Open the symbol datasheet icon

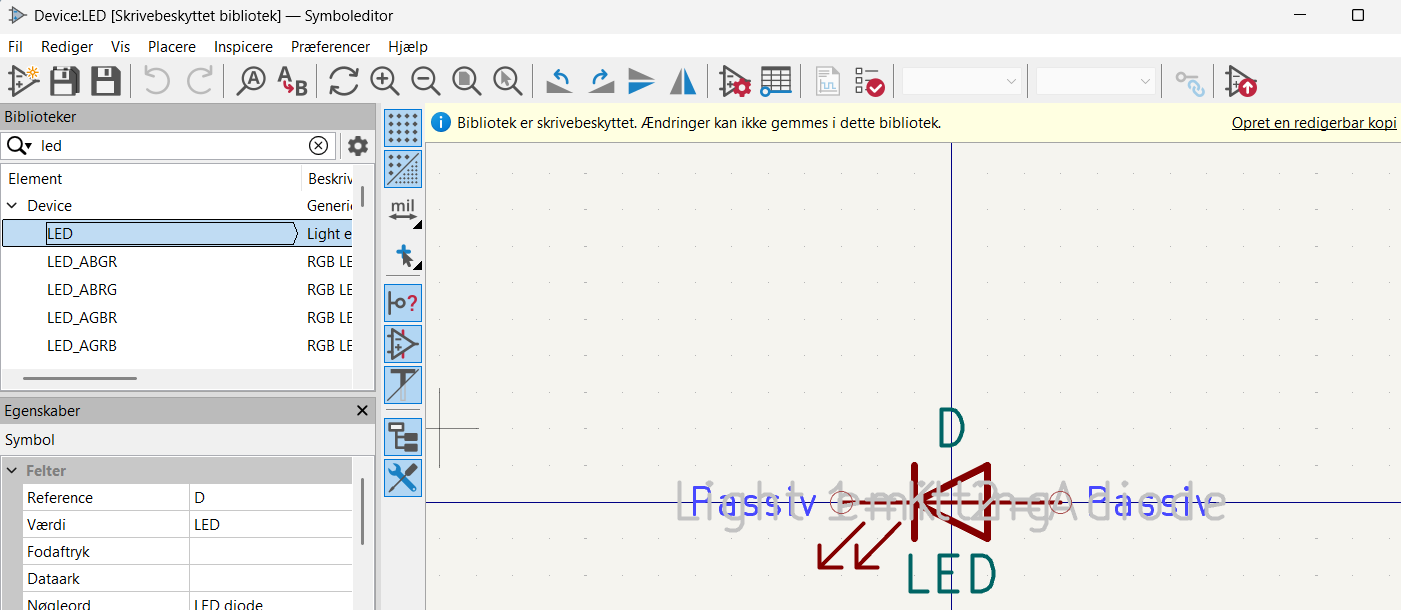click(827, 81)
